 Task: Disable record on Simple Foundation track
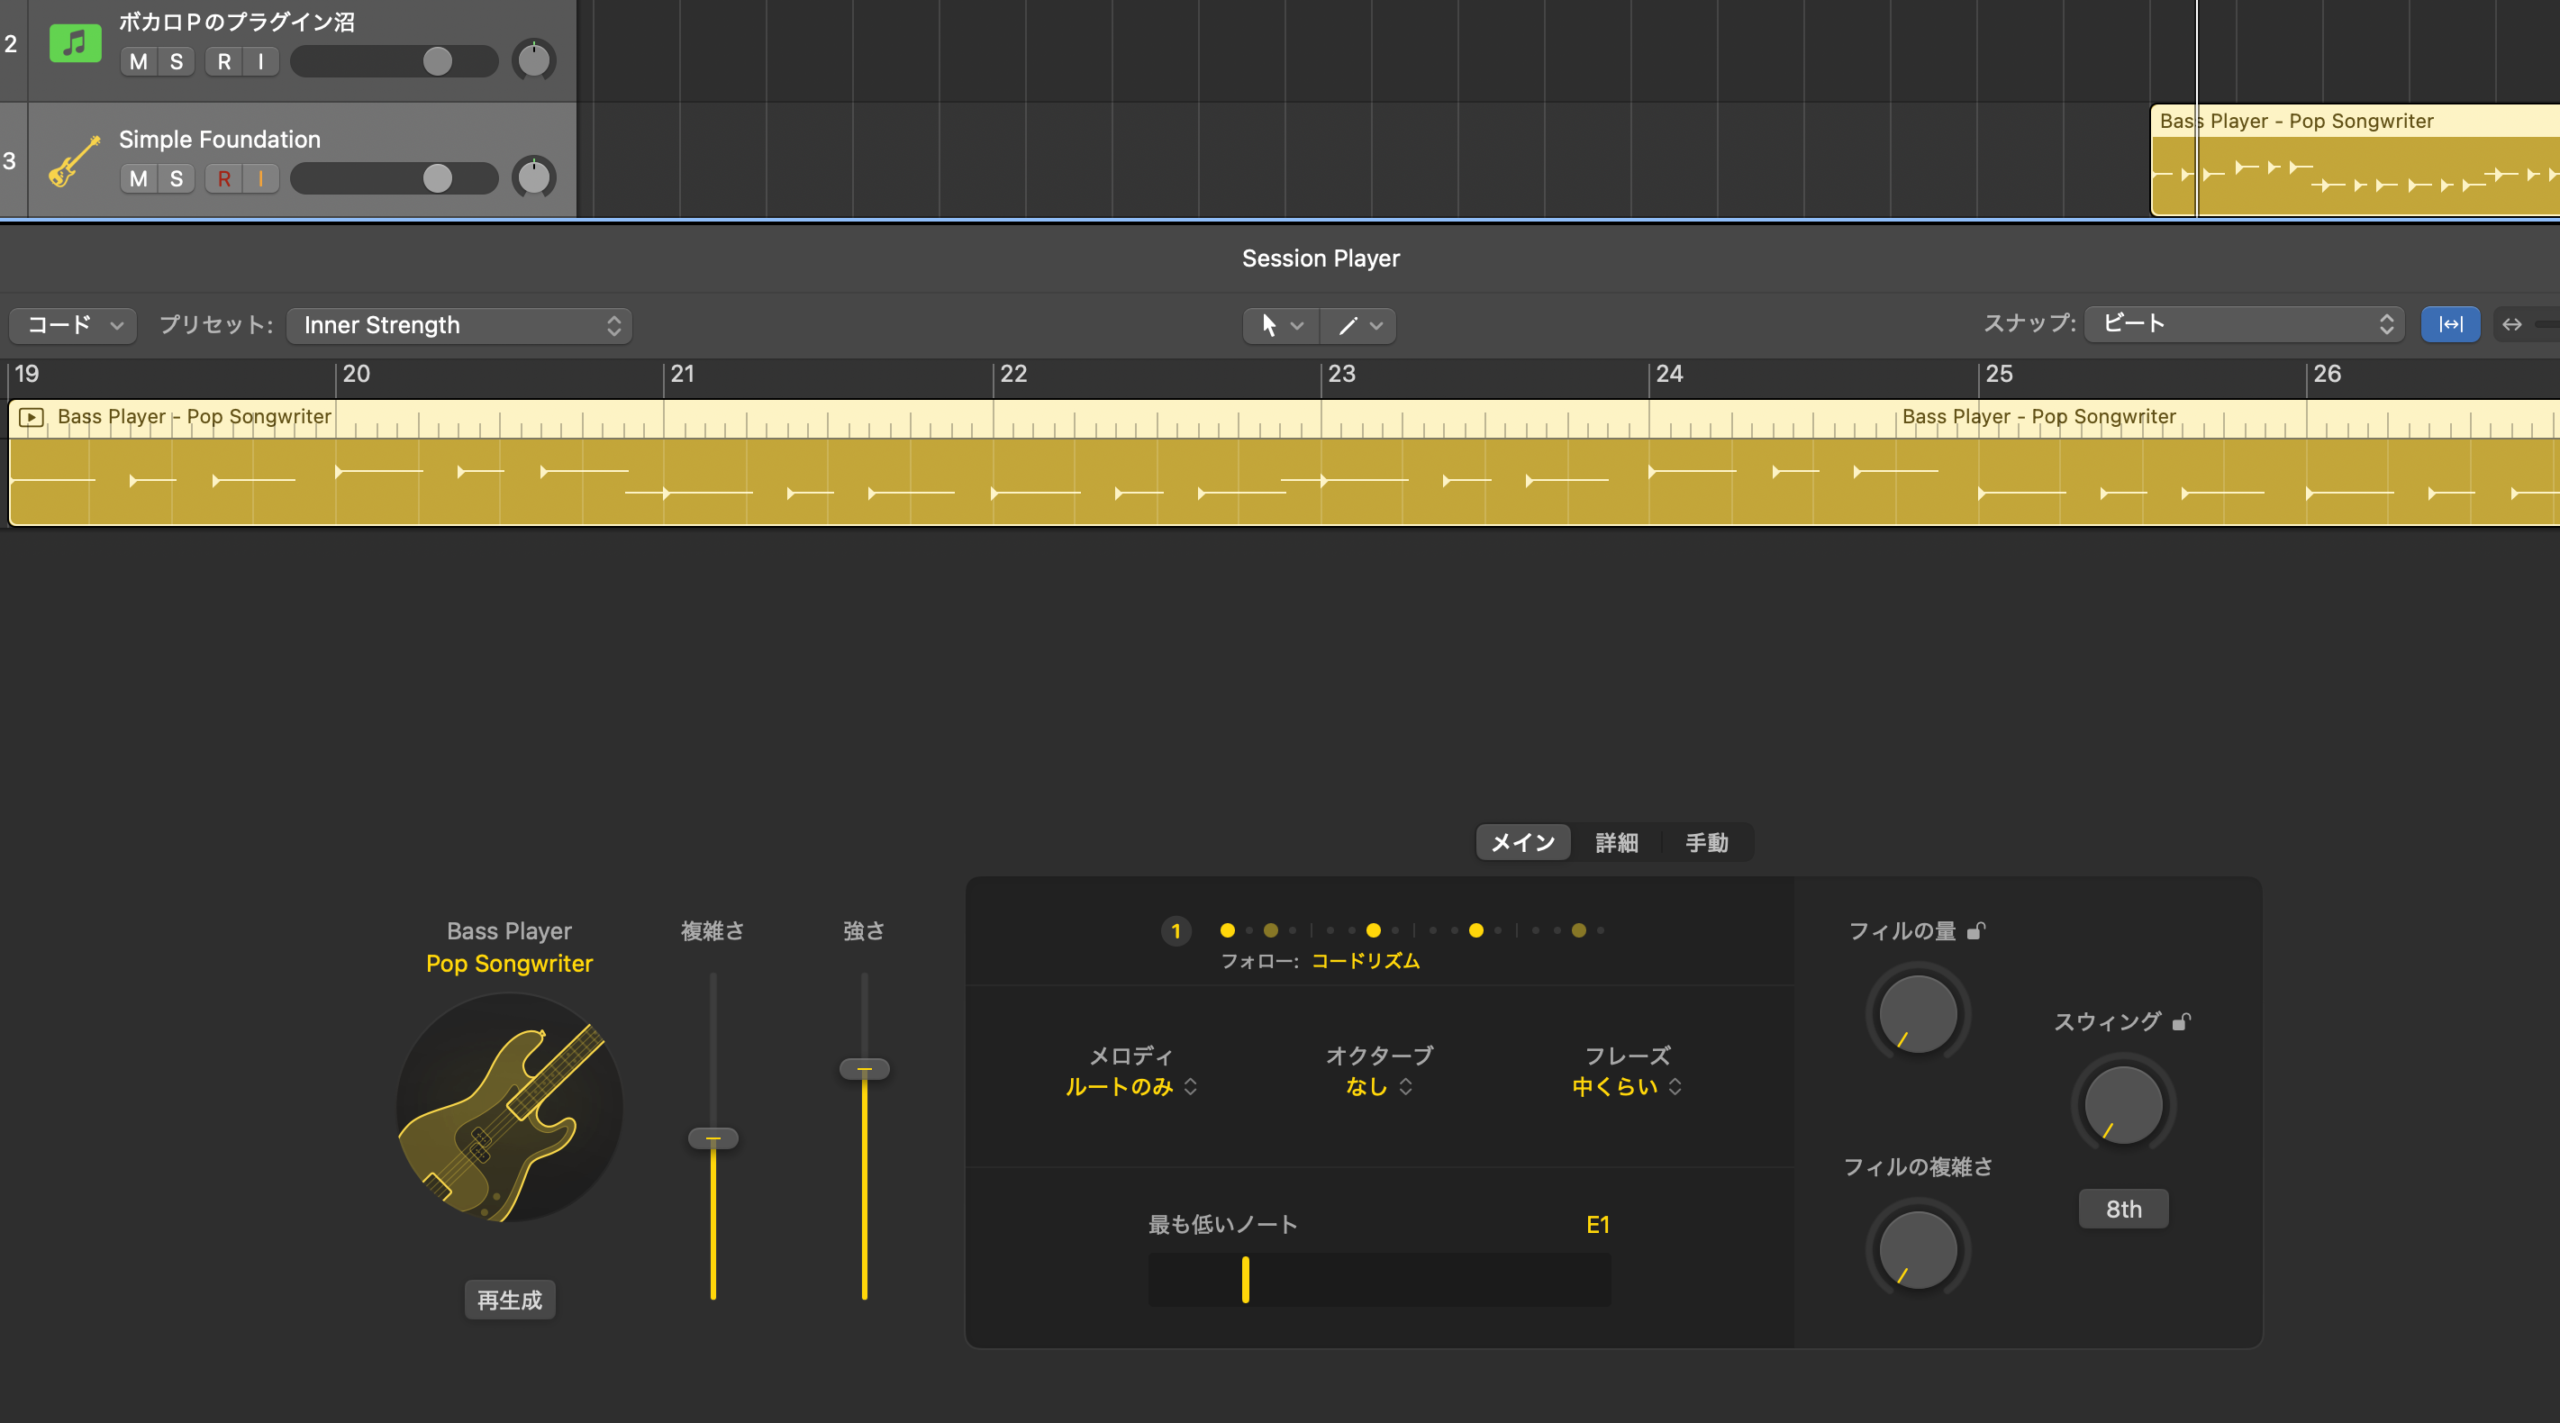(x=224, y=179)
